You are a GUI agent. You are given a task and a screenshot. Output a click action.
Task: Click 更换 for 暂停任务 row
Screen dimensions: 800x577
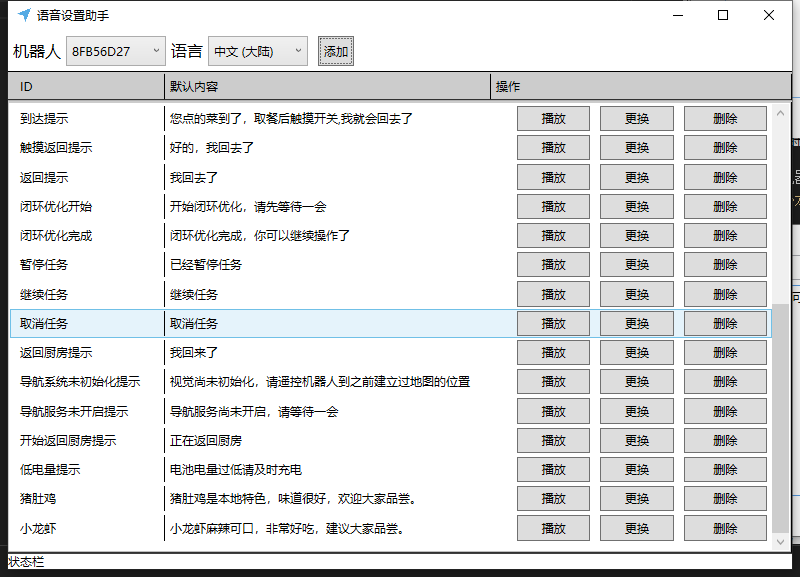click(637, 265)
